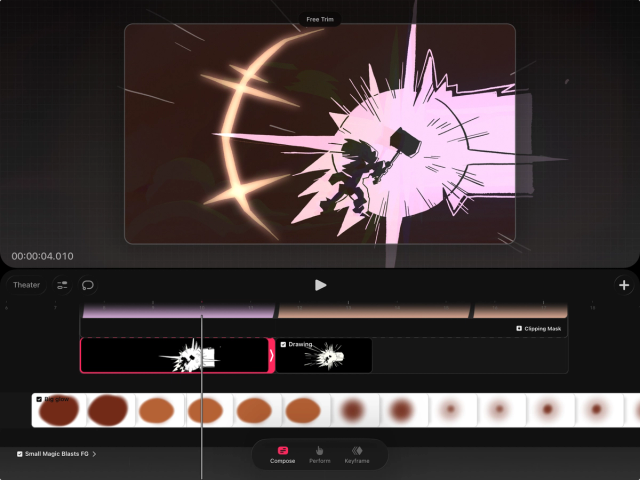The height and width of the screenshot is (480, 640).
Task: Open the timeline settings sliders icon
Action: pos(62,285)
